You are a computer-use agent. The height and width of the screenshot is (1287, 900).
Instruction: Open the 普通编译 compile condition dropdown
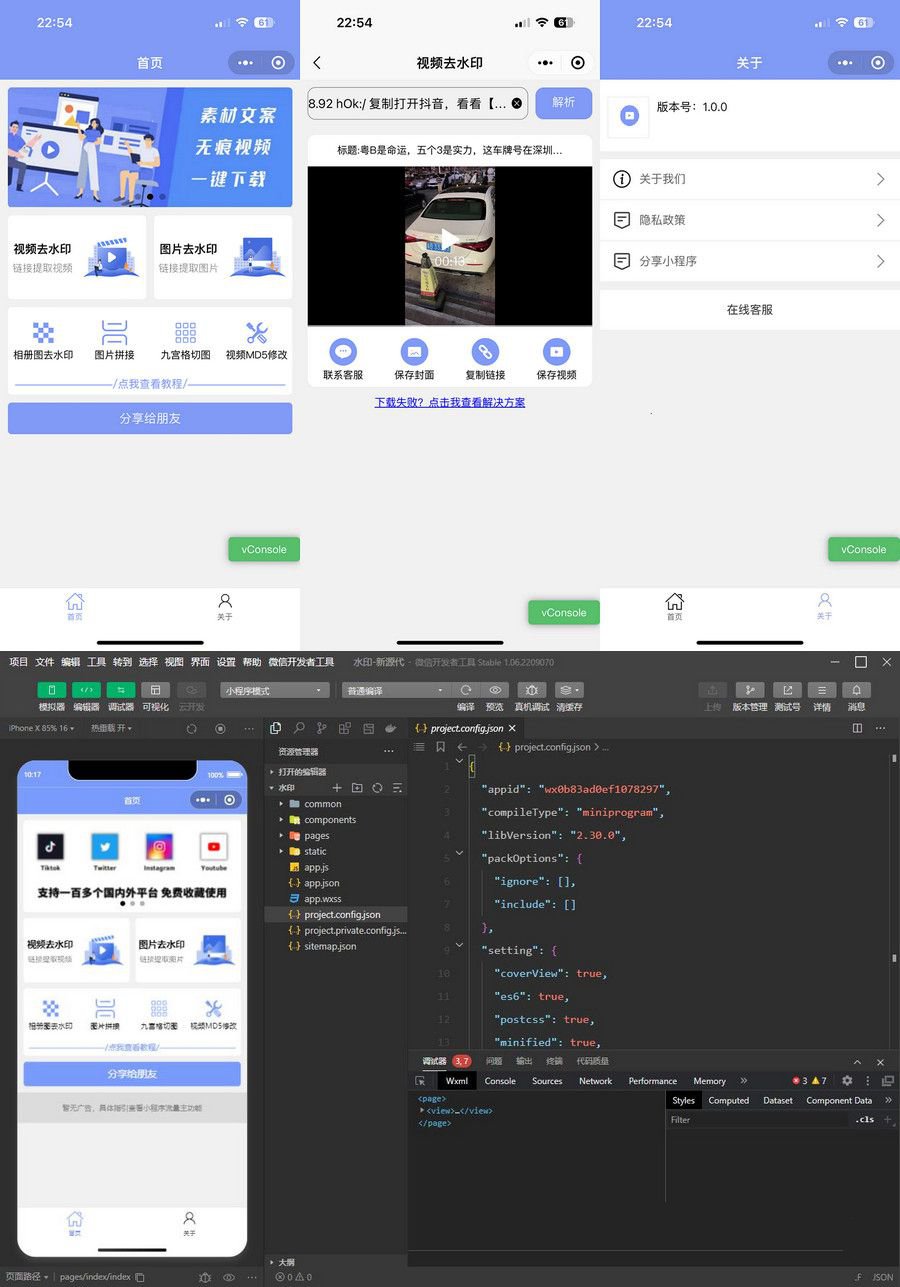click(395, 690)
